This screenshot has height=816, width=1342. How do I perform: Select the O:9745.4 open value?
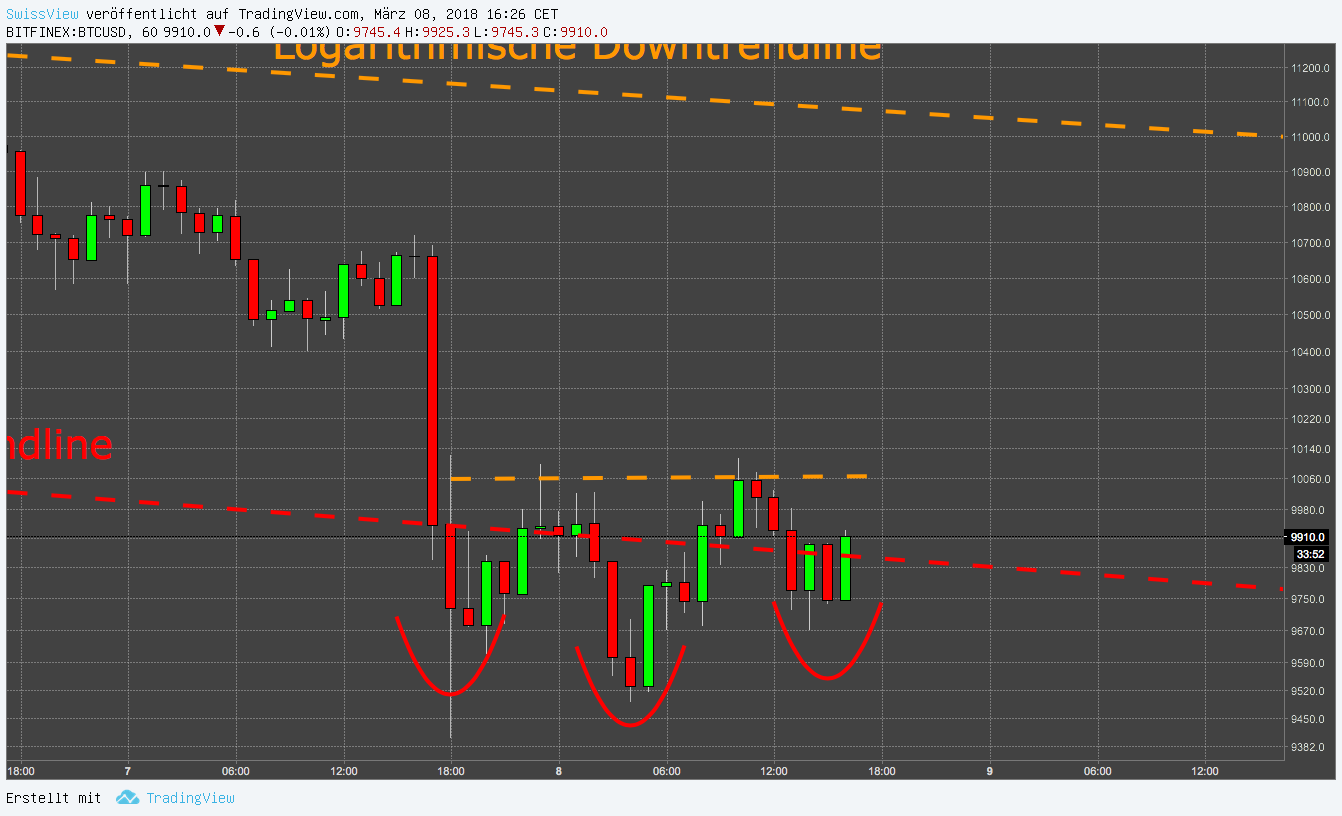(x=367, y=32)
